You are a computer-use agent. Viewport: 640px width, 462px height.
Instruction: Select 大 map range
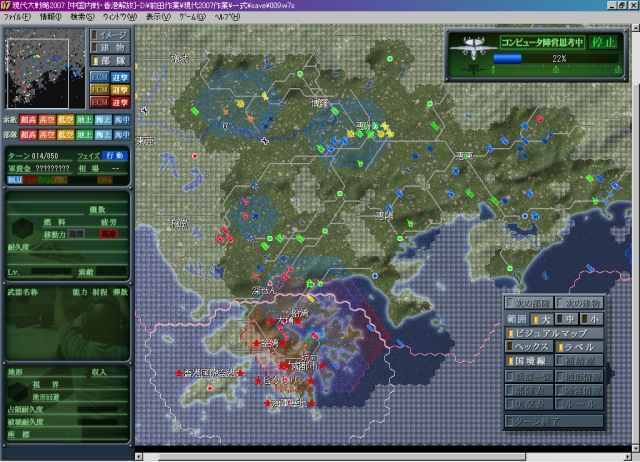[542, 319]
